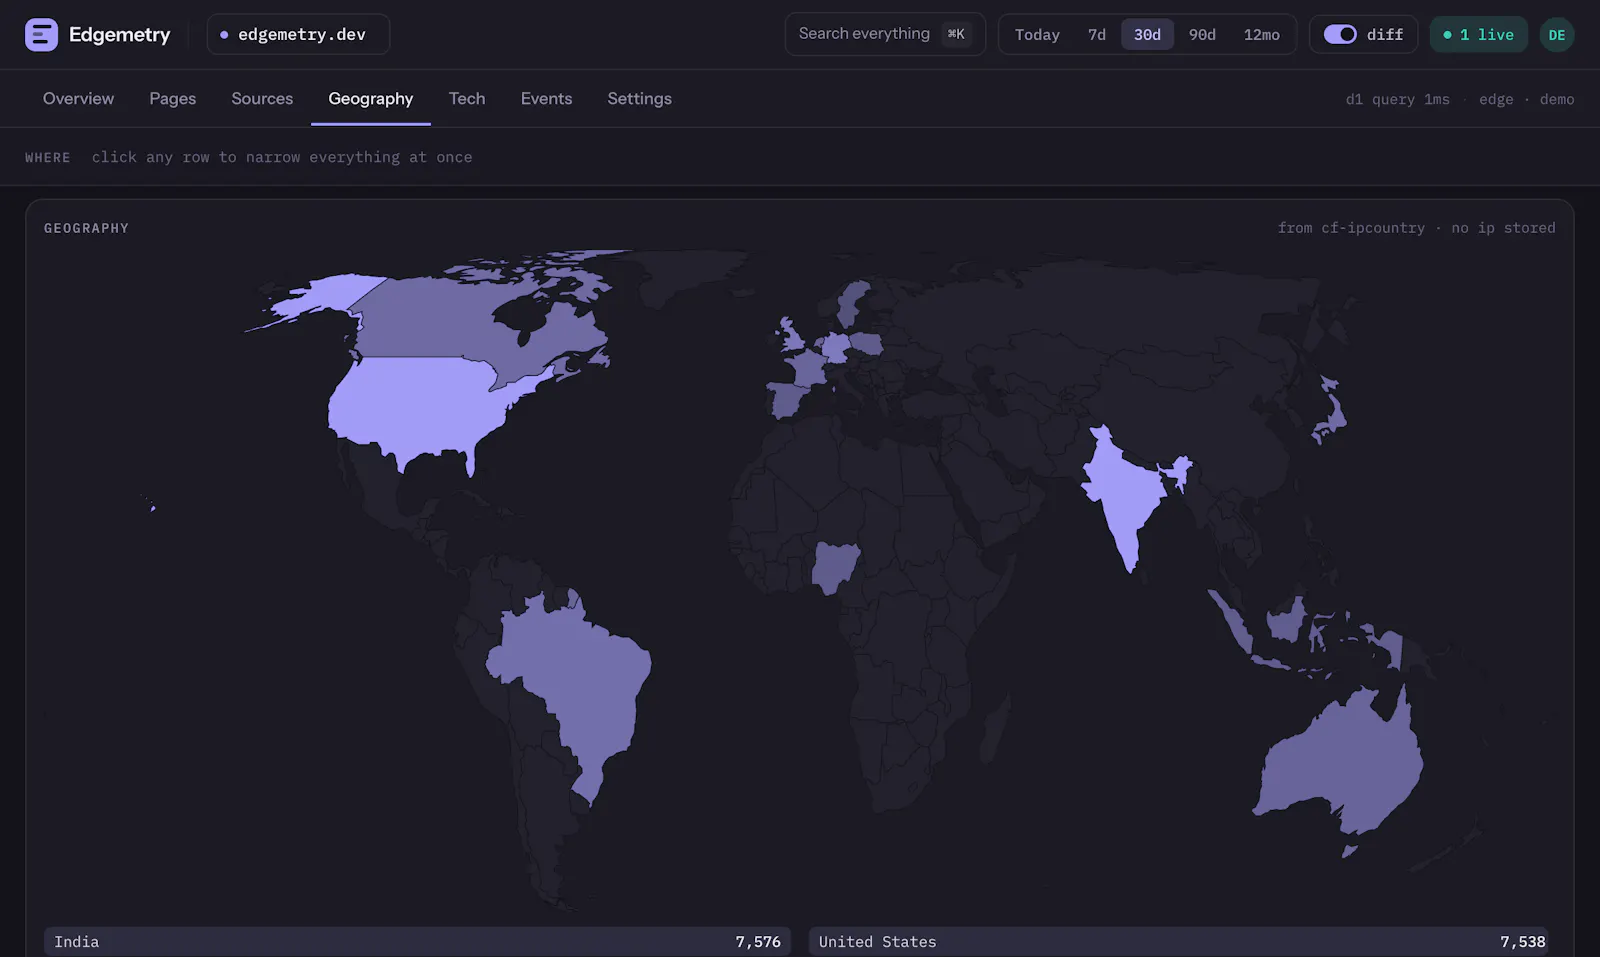Click the GEOGRAPHY panel heading
The height and width of the screenshot is (957, 1600).
click(86, 228)
